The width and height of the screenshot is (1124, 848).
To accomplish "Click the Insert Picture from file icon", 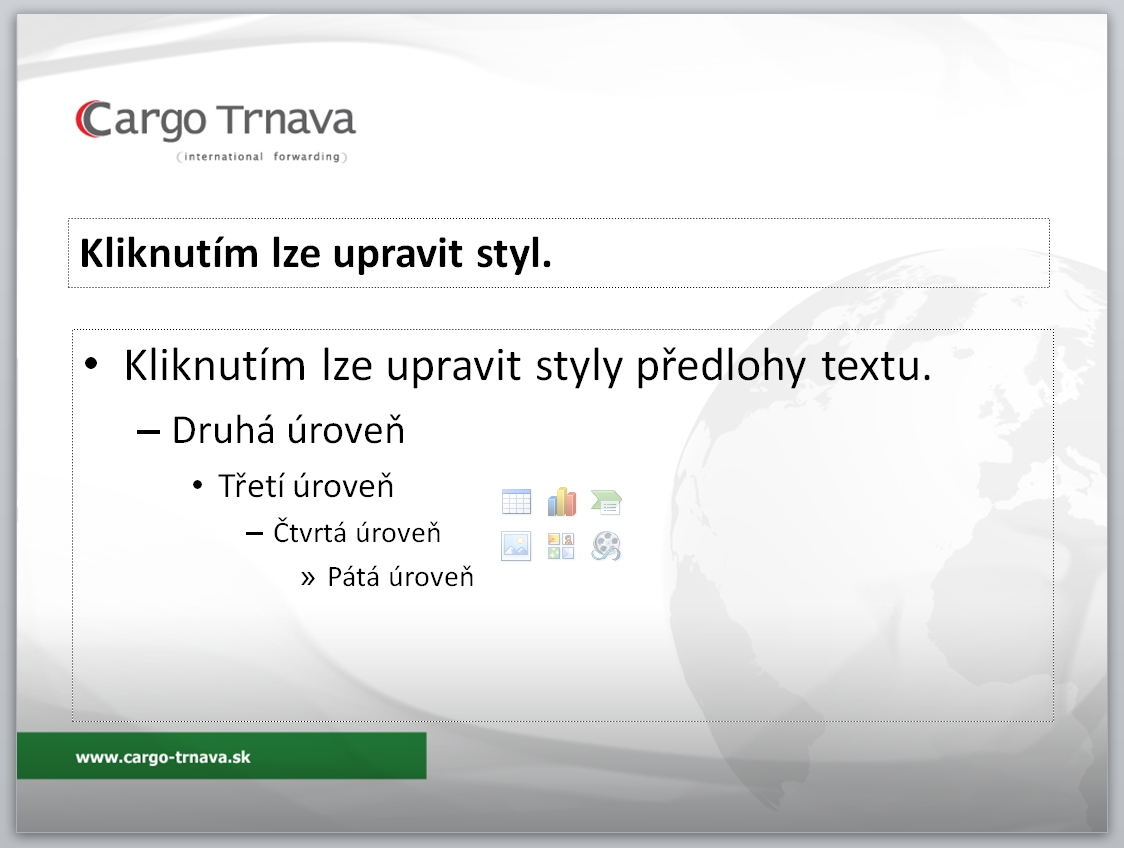I will pos(516,546).
